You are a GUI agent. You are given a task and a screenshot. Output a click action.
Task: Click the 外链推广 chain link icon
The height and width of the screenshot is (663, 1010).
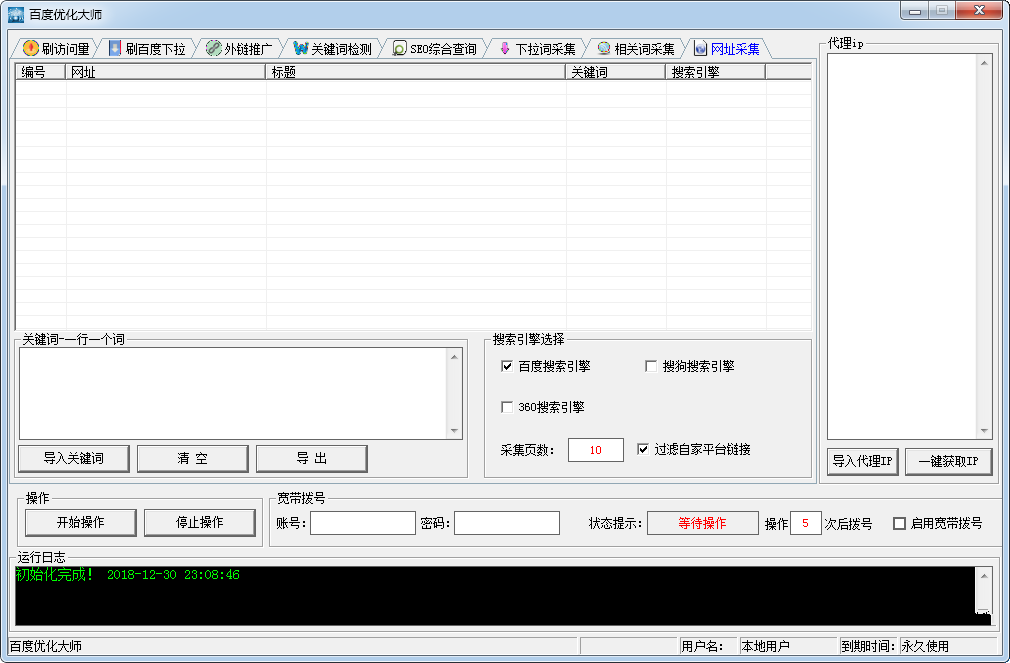click(x=213, y=48)
